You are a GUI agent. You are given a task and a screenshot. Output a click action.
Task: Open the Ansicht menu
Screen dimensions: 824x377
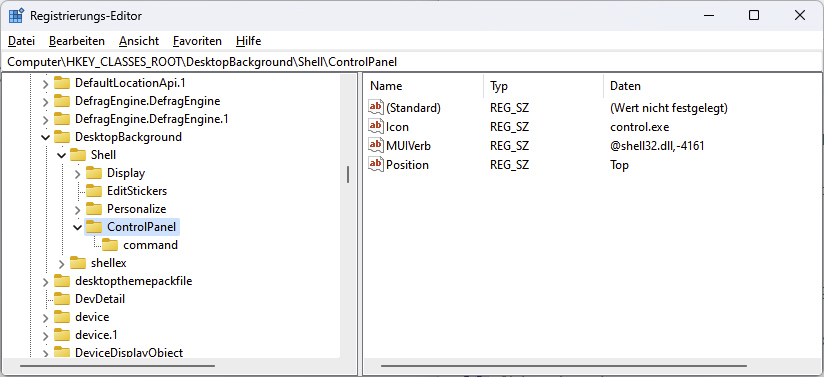click(139, 41)
